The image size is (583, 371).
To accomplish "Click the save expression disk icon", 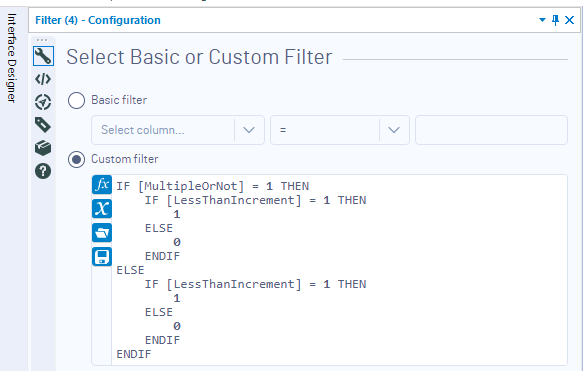I will pos(102,257).
